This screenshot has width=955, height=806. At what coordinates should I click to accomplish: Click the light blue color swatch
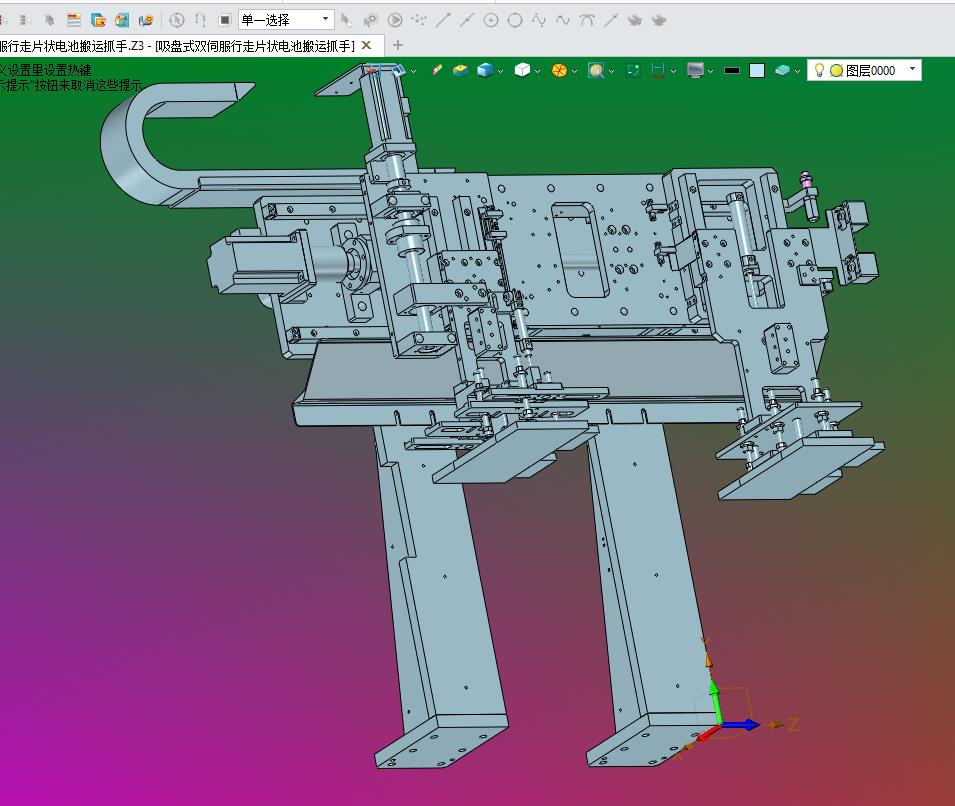pos(757,71)
